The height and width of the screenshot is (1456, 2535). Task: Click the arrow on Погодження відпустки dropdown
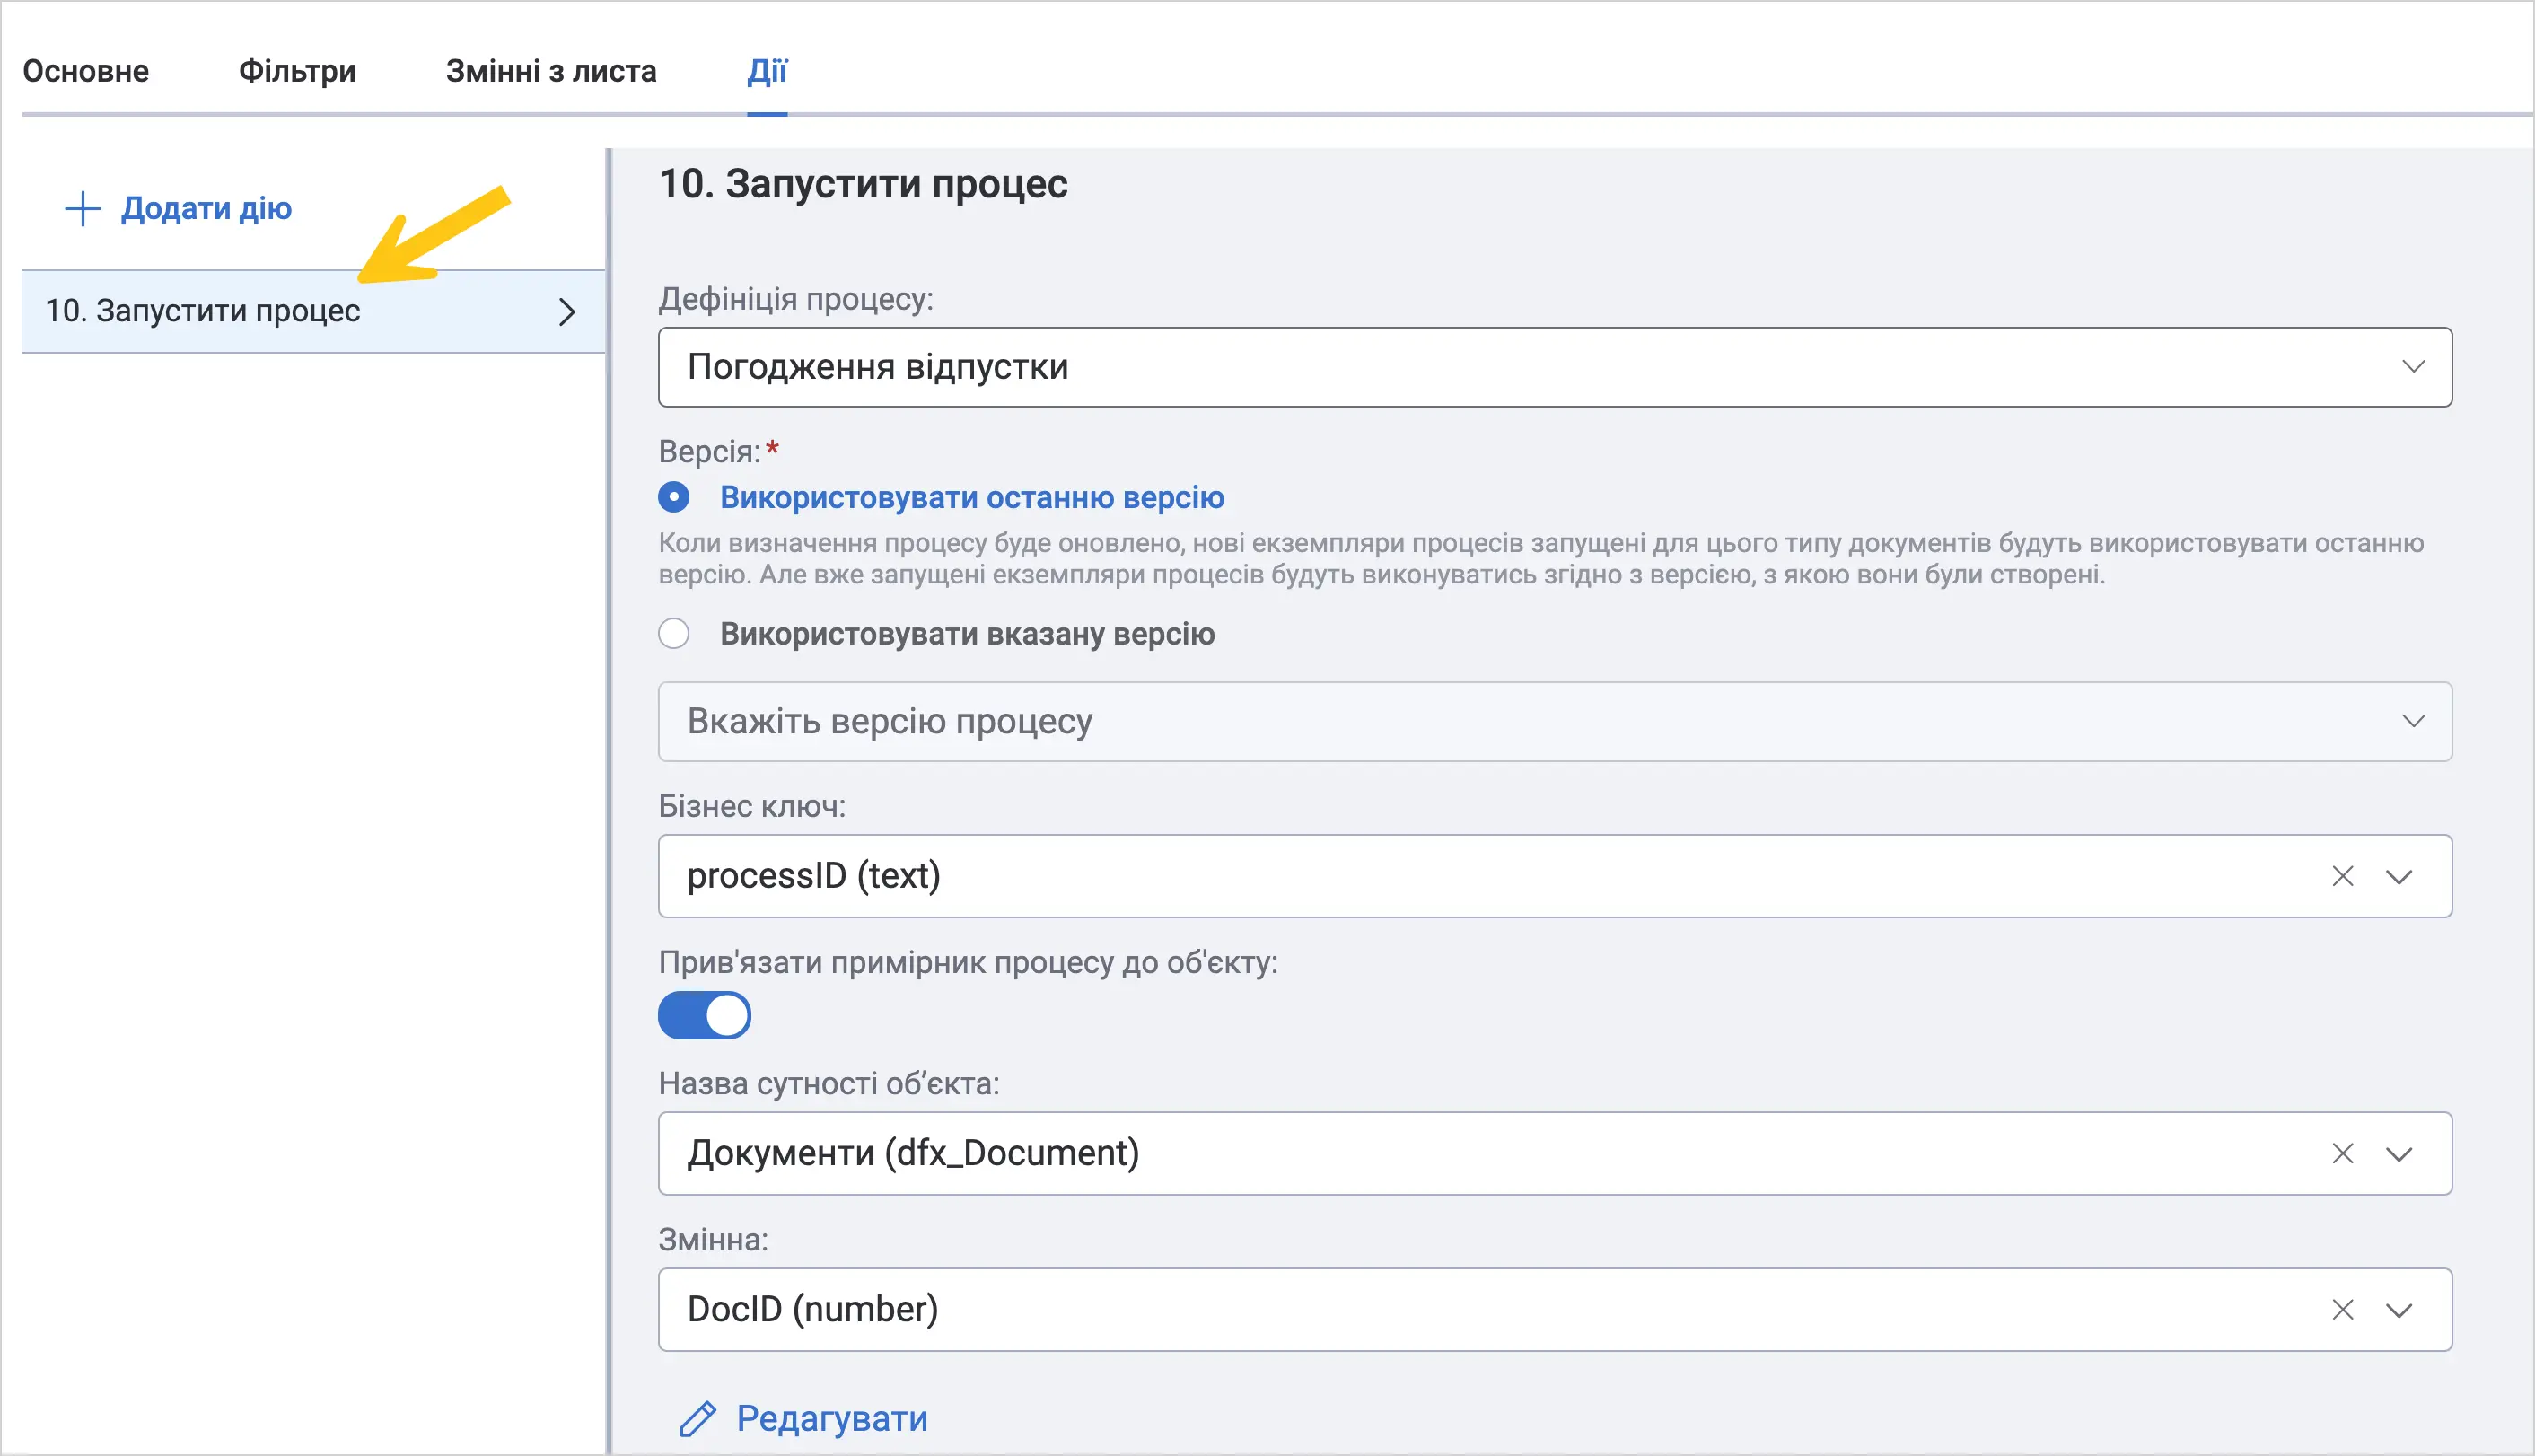click(x=2413, y=367)
